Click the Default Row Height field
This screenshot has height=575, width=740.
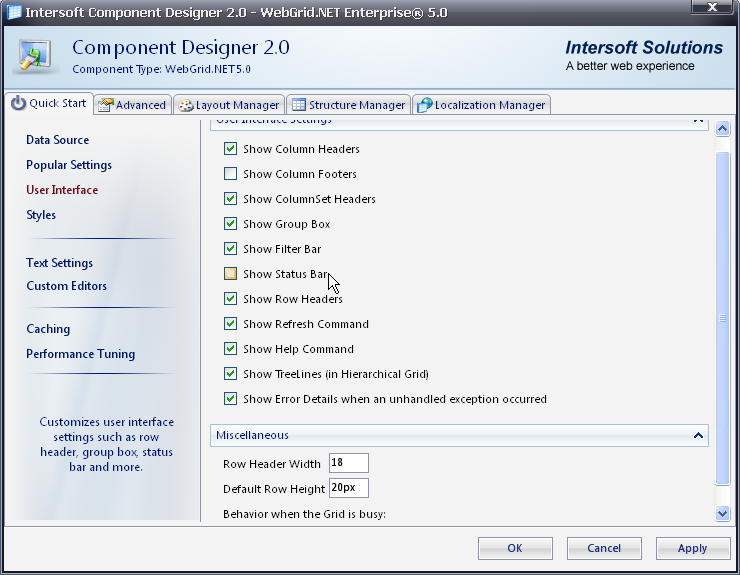point(349,488)
